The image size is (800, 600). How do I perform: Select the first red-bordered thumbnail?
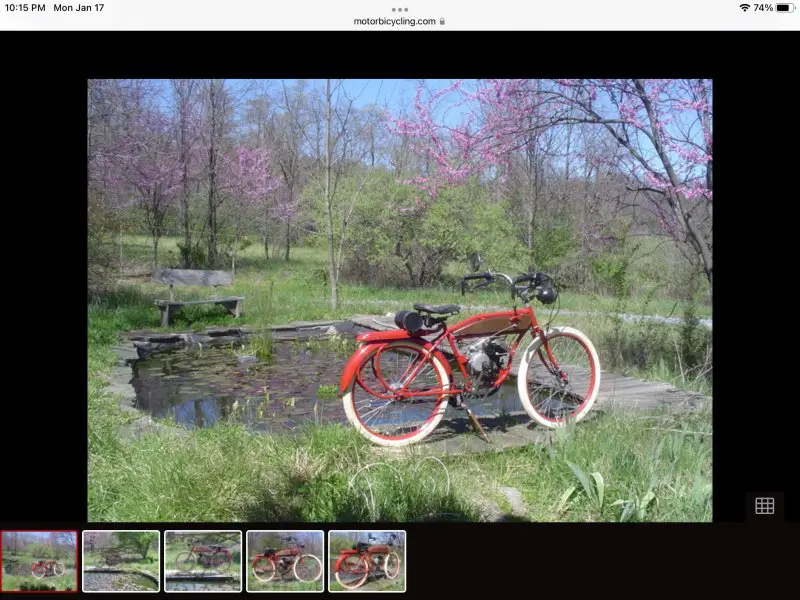(x=39, y=561)
